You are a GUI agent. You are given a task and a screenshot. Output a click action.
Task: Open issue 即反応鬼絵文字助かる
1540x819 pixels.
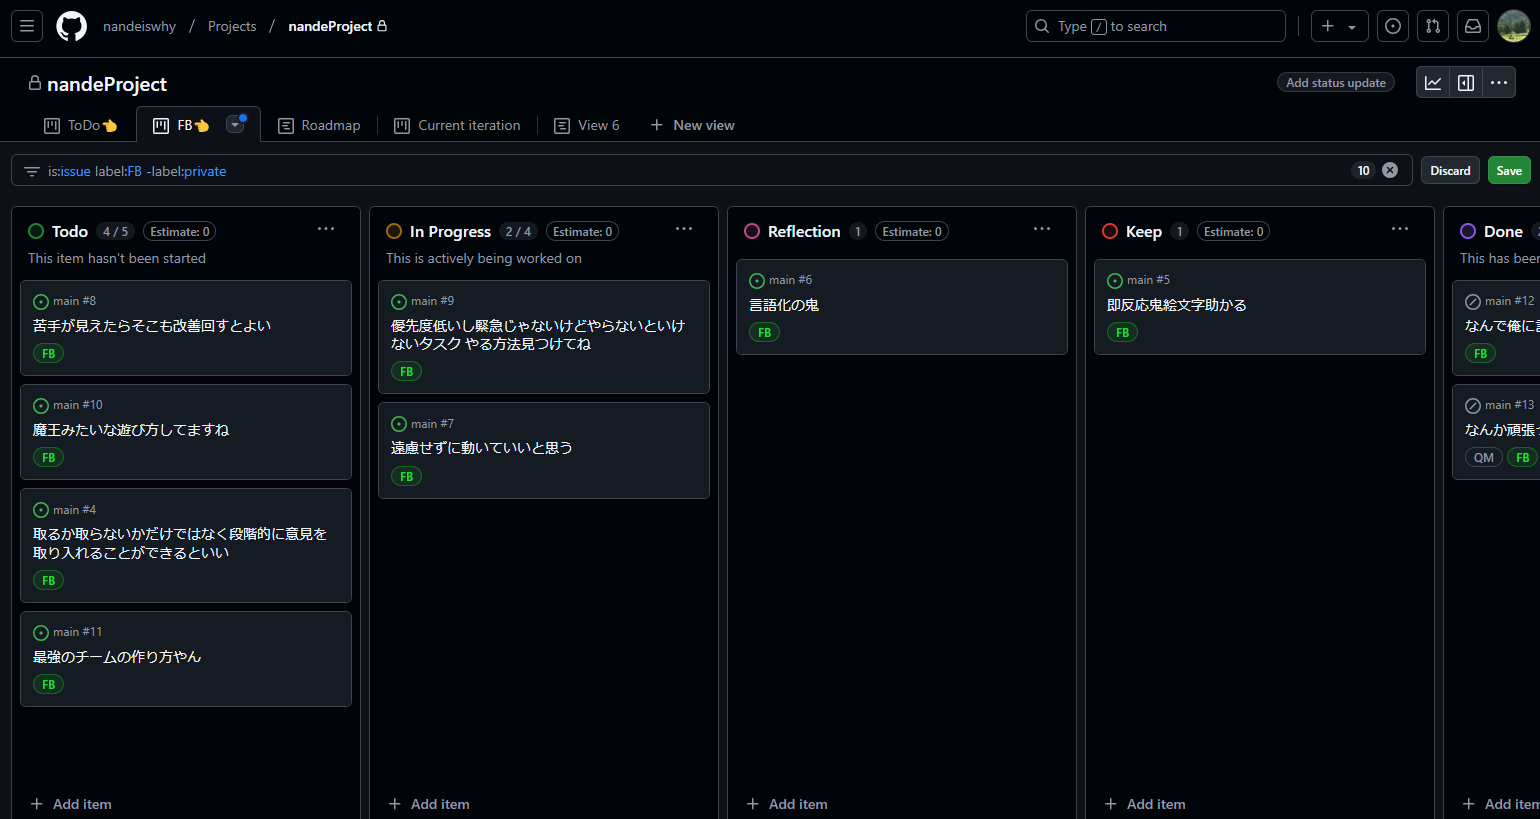click(1177, 305)
